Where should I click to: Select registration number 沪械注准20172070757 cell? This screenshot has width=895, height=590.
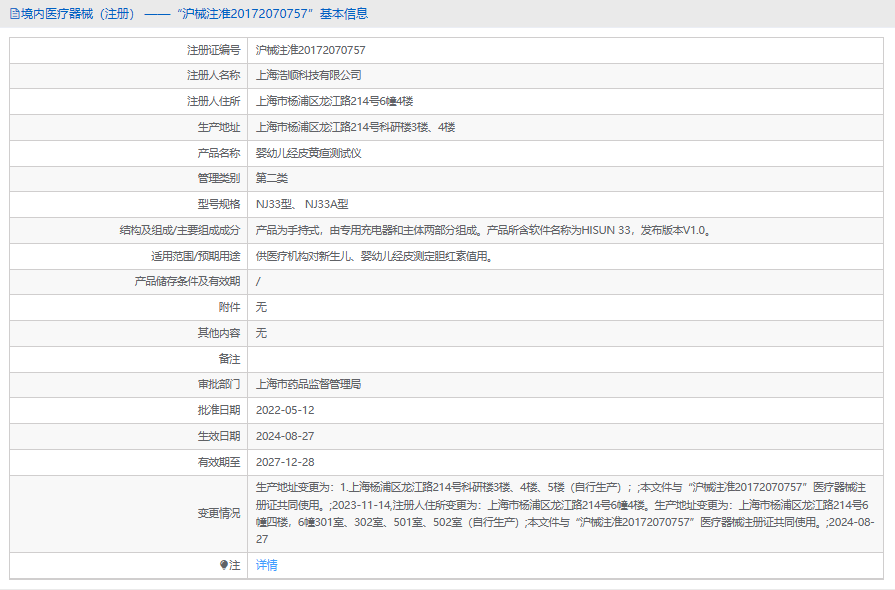(311, 50)
